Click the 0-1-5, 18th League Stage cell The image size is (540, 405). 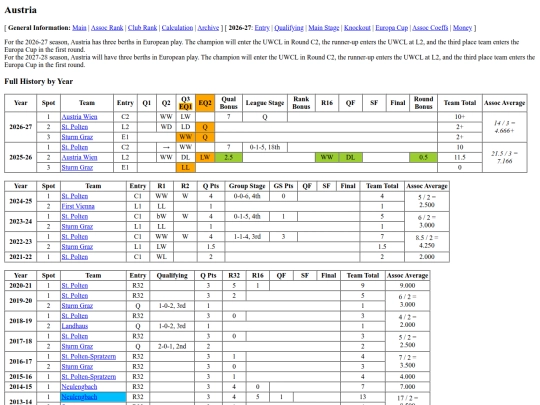[265, 147]
